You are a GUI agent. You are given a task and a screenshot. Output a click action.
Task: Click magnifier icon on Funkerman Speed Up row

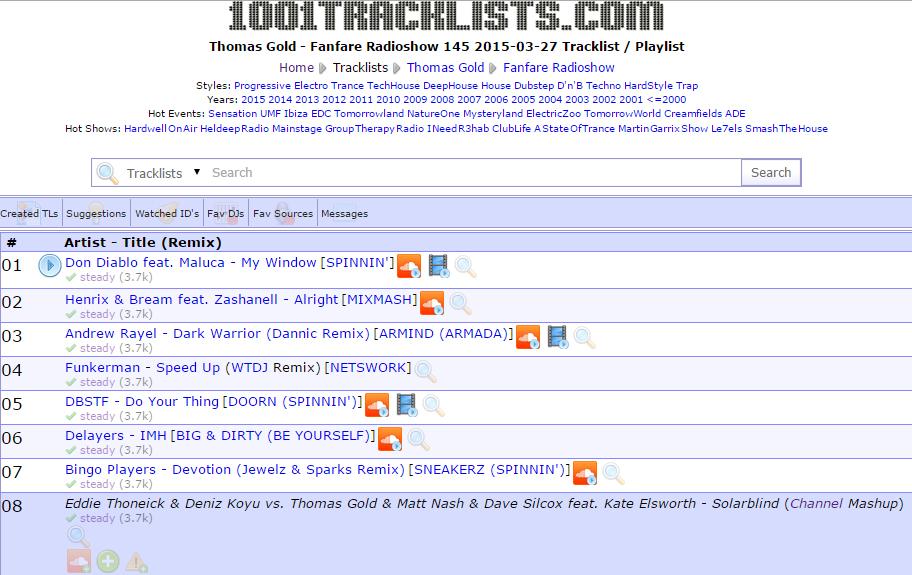coord(425,371)
